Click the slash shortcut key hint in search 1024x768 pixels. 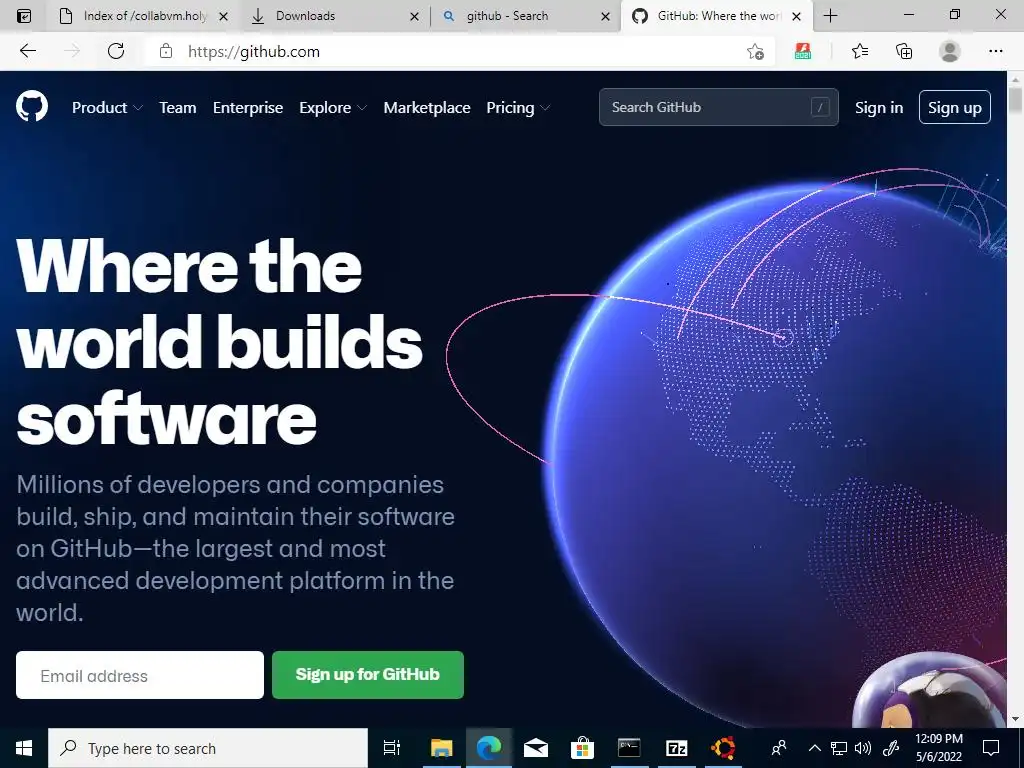click(x=820, y=107)
